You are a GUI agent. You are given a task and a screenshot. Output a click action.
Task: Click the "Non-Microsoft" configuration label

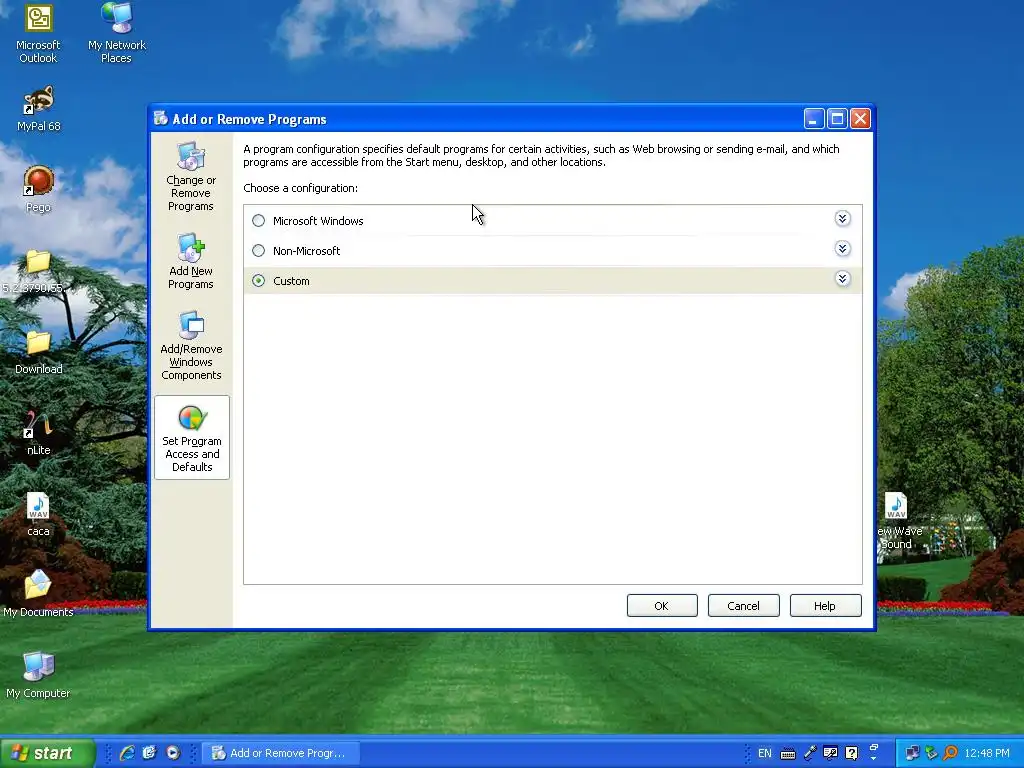pos(306,251)
